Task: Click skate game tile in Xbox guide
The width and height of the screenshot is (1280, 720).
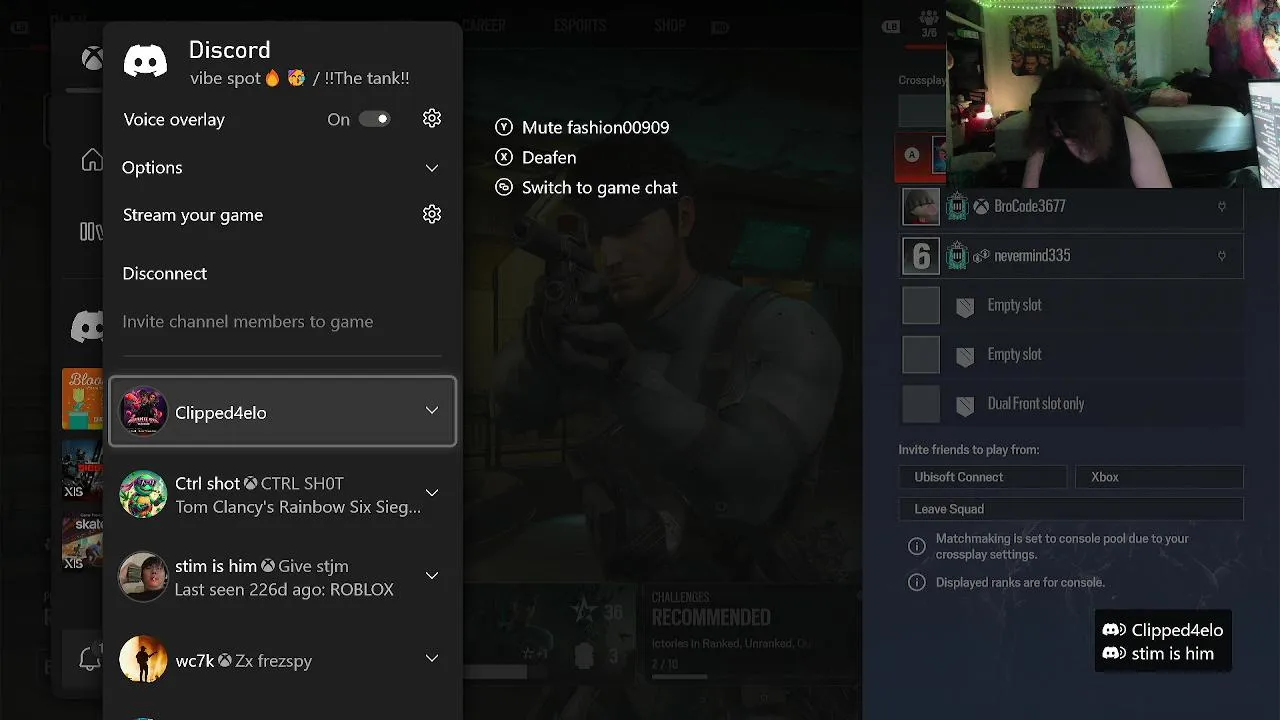Action: point(83,539)
